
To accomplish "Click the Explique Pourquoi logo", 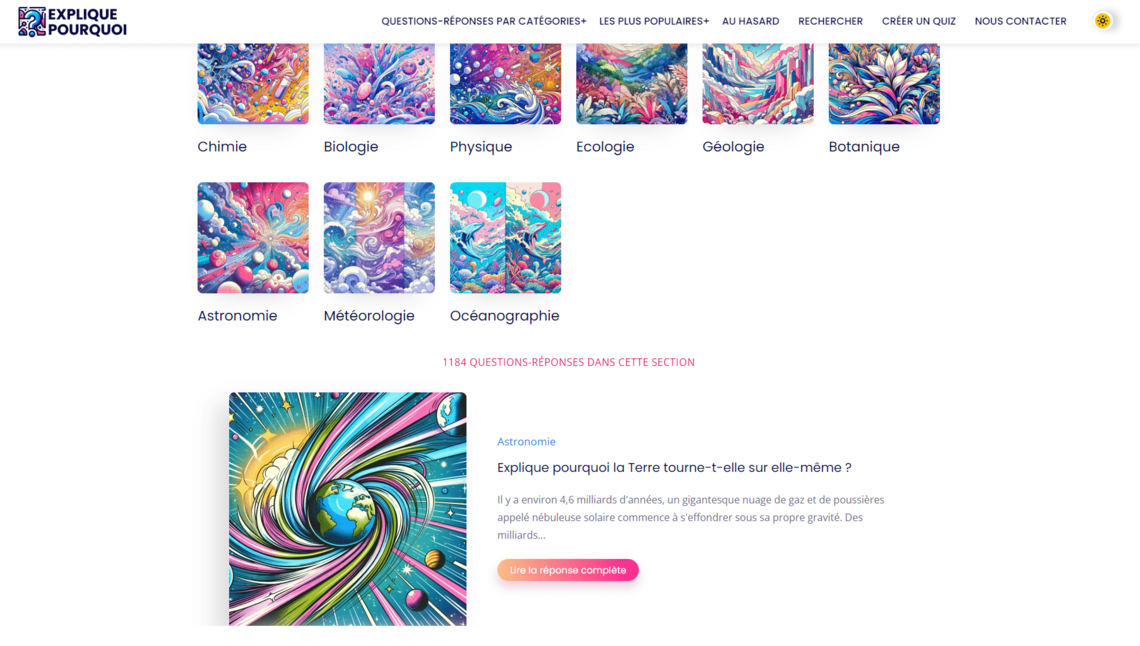I will point(73,22).
